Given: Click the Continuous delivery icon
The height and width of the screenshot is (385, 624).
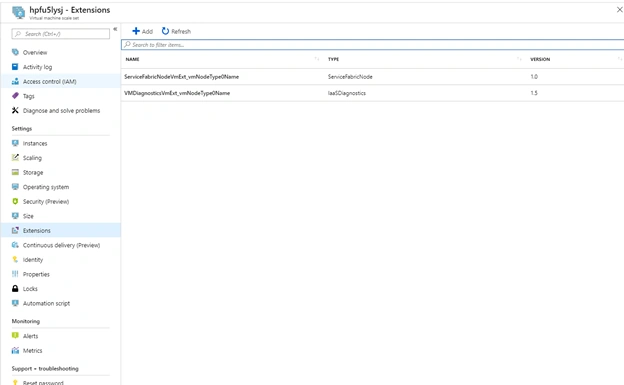Looking at the screenshot, I should (x=15, y=245).
